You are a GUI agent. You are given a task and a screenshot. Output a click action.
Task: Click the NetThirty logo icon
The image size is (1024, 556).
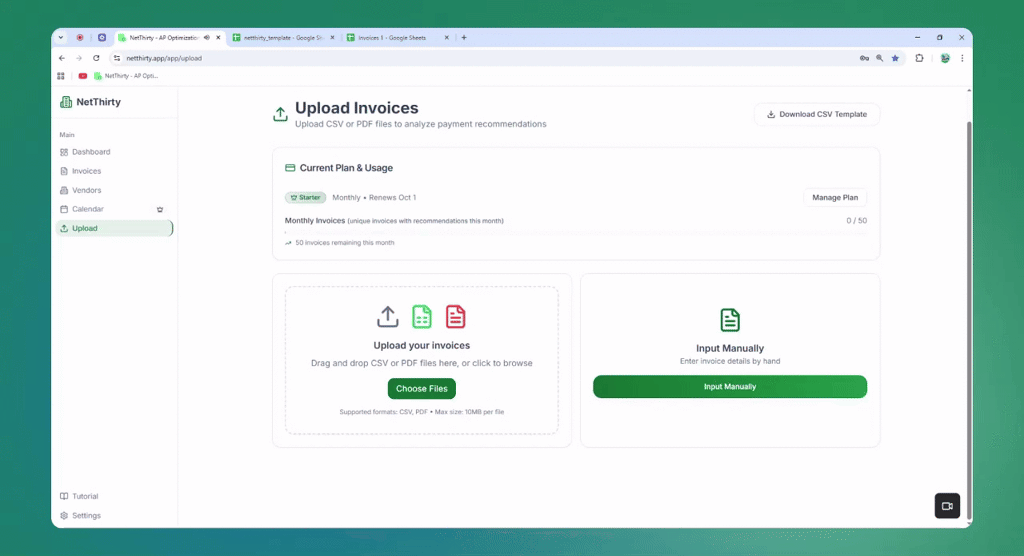[x=66, y=102]
